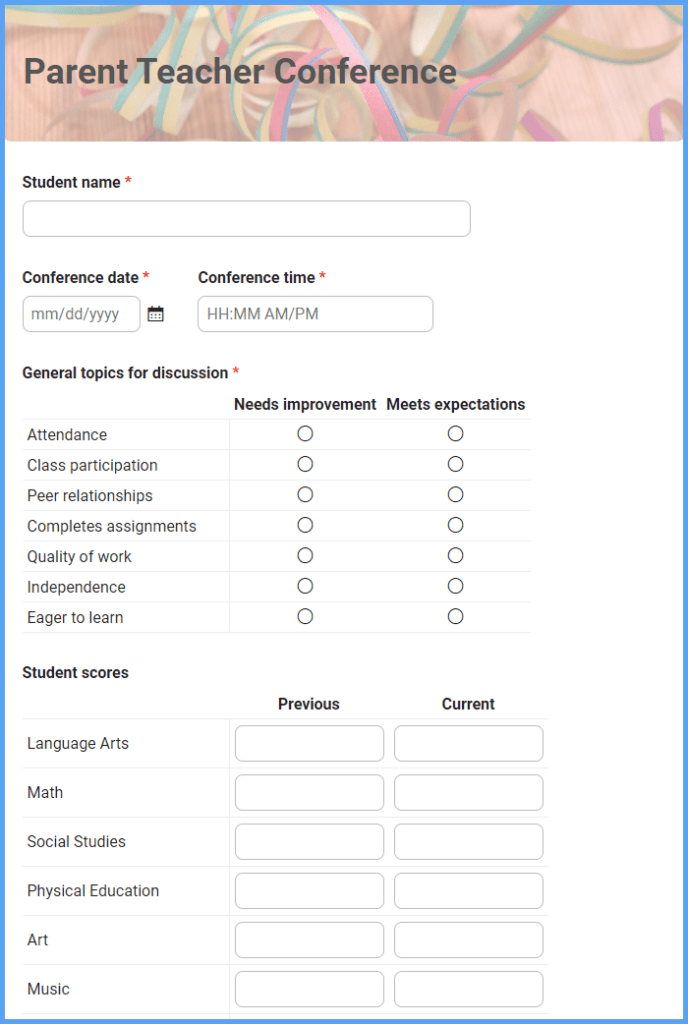Click the Current score field for Language Arts
Screen dimensions: 688x1024
pos(468,743)
